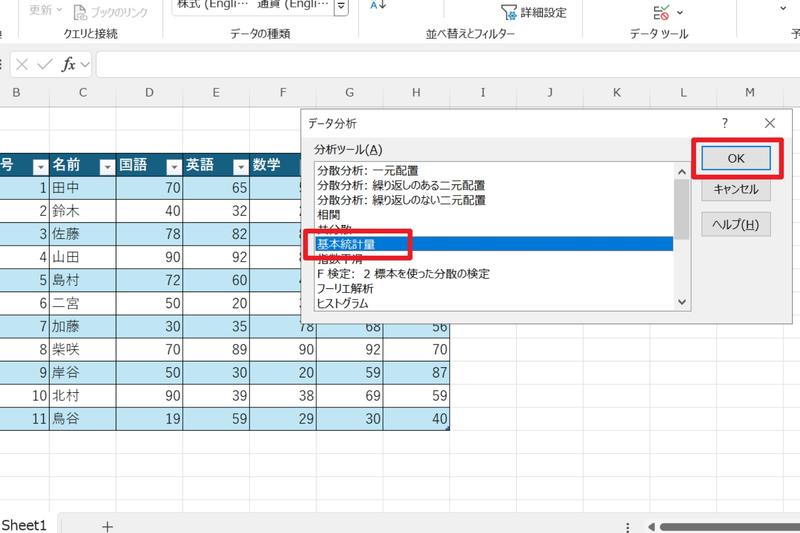Close the データ分析 dialog
This screenshot has width=800, height=533.
tap(770, 123)
